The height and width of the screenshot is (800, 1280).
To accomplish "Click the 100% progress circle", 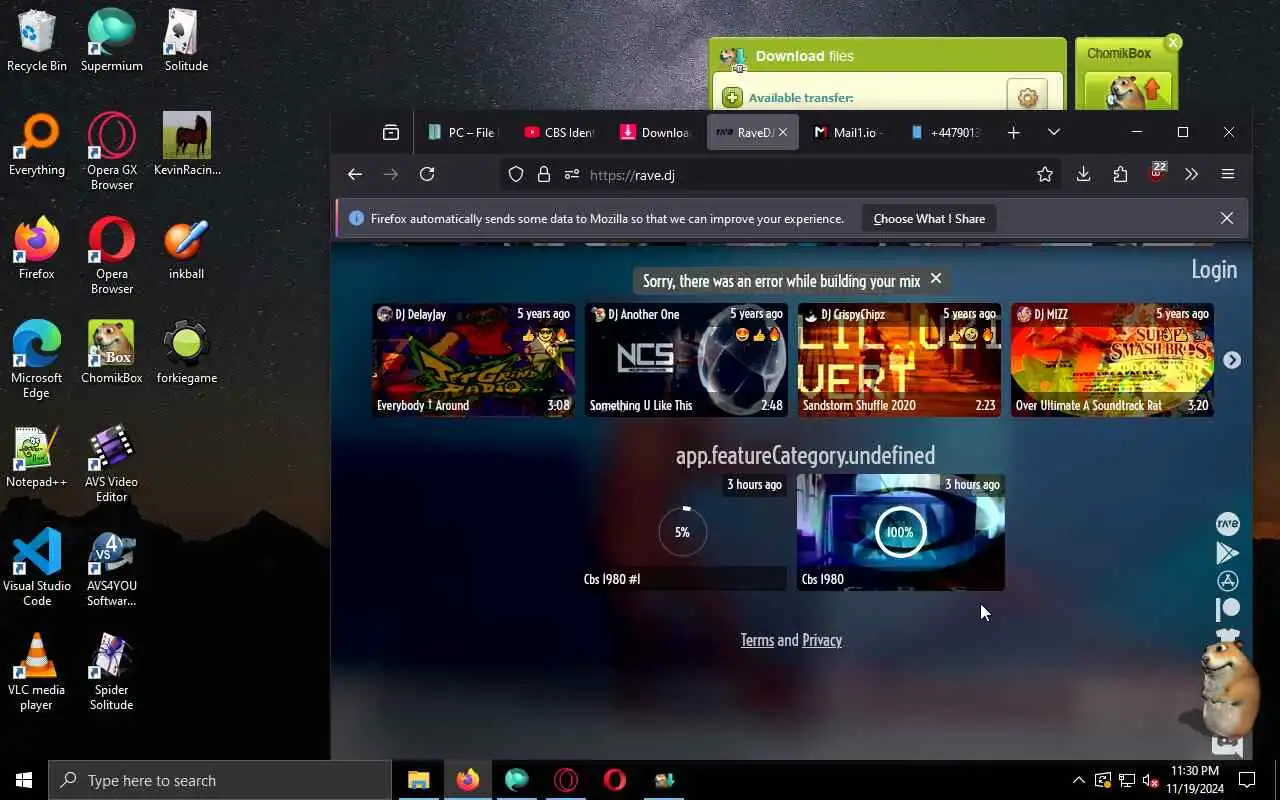I will pyautogui.click(x=900, y=532).
